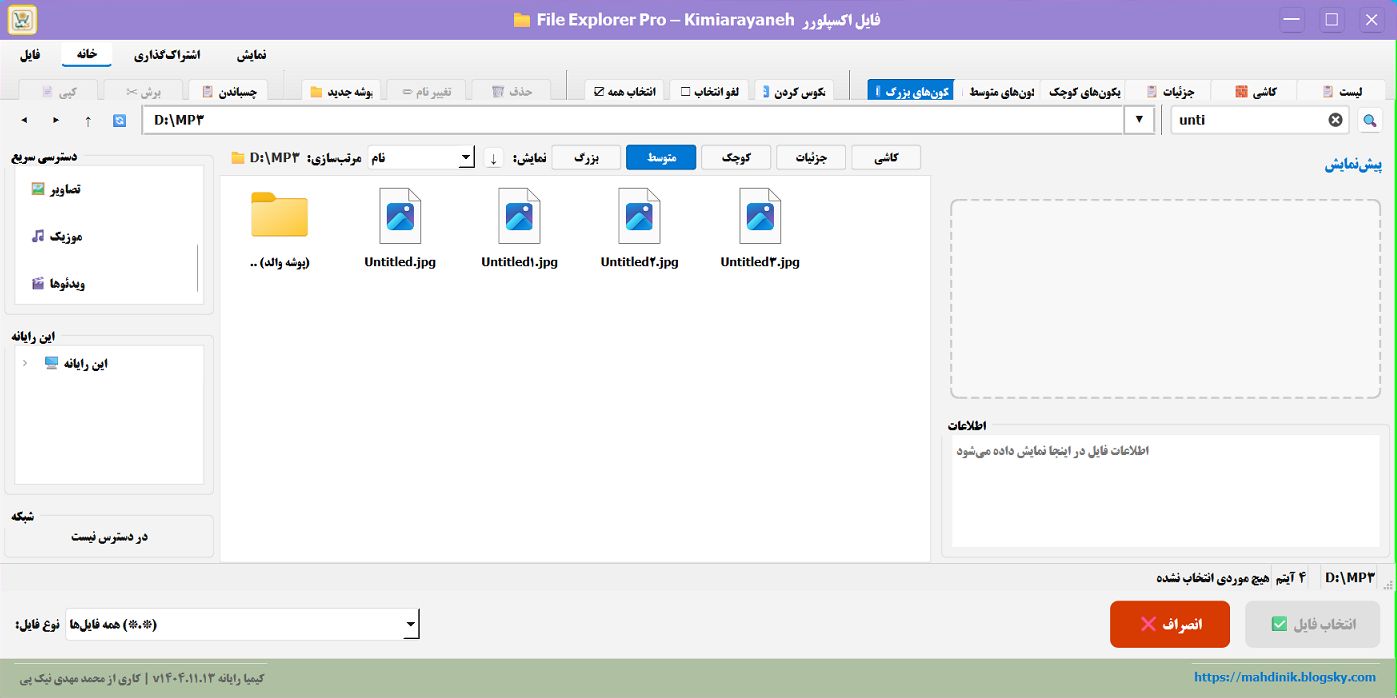
Task: Switch ribbon to small icons (آیکون‌های کوچک)
Action: tap(1085, 91)
